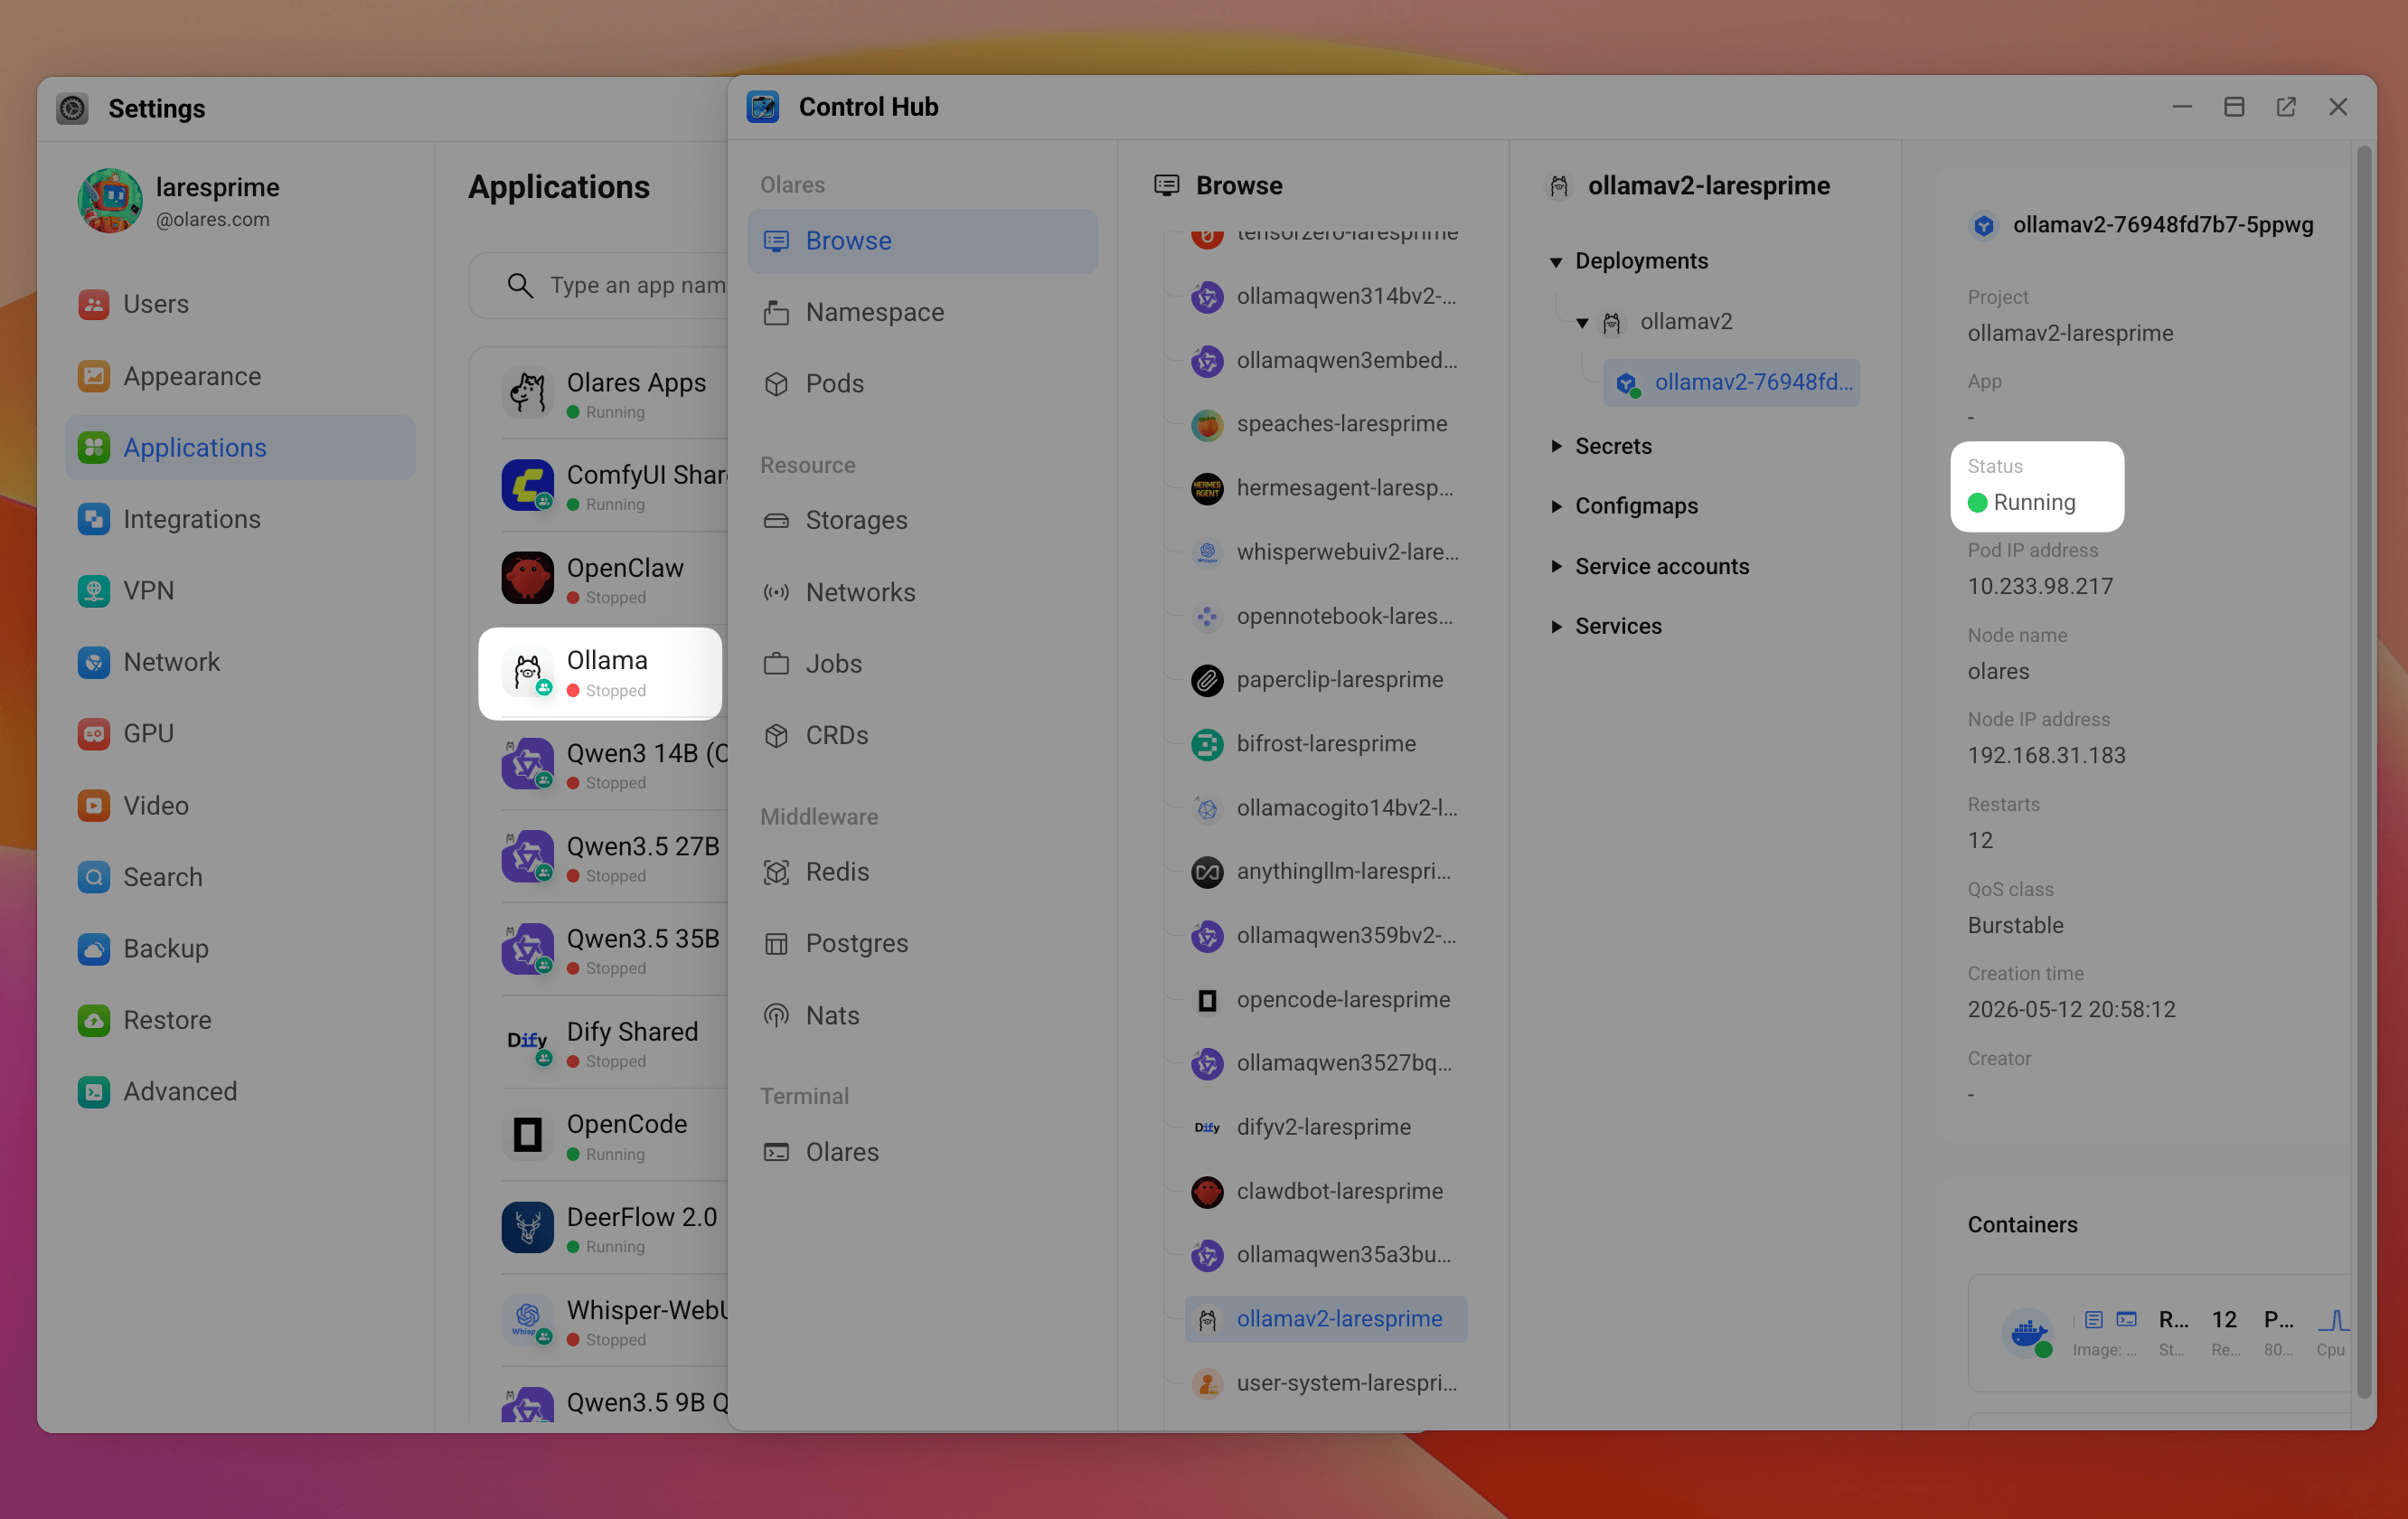
Task: Open Pods in Control Hub sidebar
Action: pos(921,384)
